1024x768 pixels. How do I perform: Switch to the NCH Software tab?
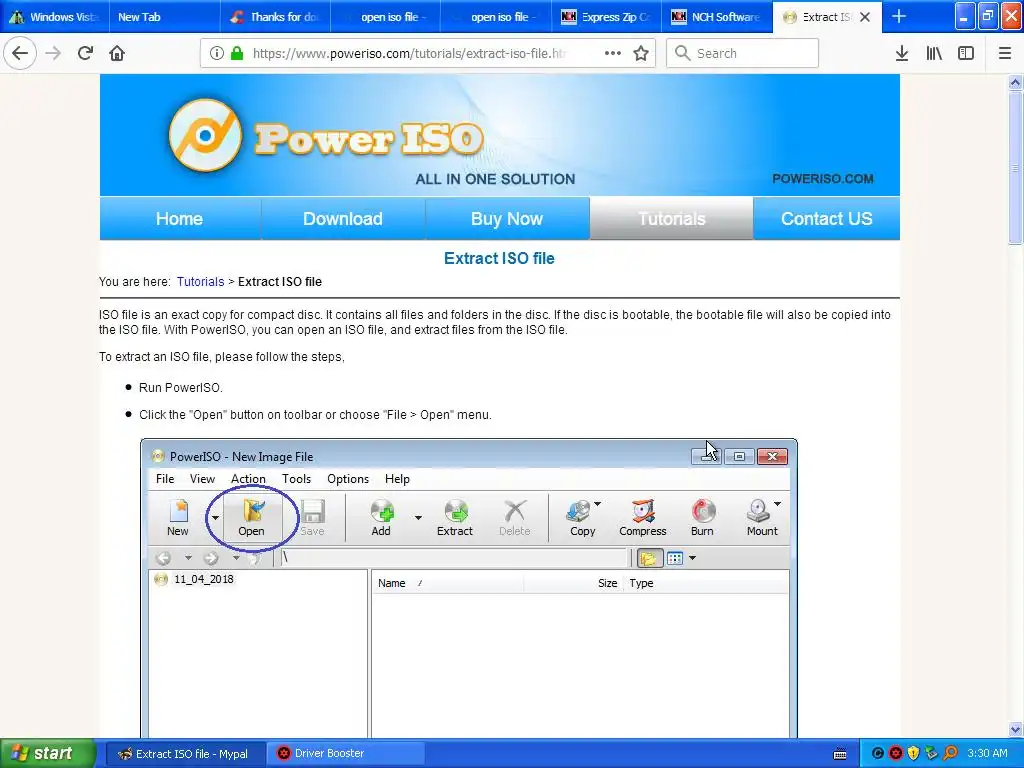coord(716,16)
